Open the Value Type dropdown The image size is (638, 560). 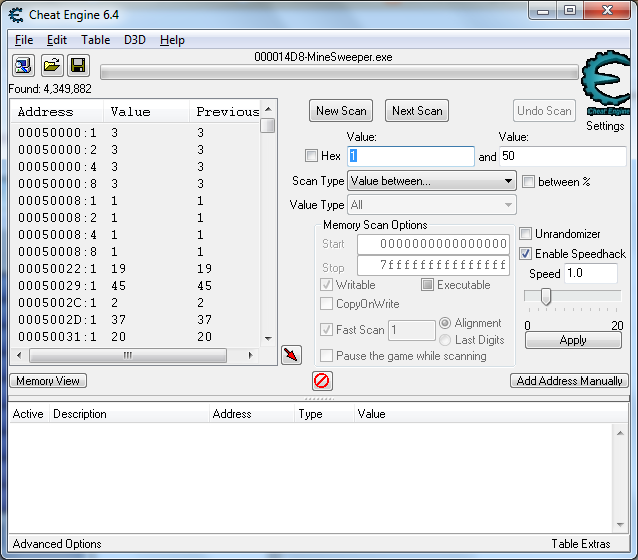pos(432,205)
